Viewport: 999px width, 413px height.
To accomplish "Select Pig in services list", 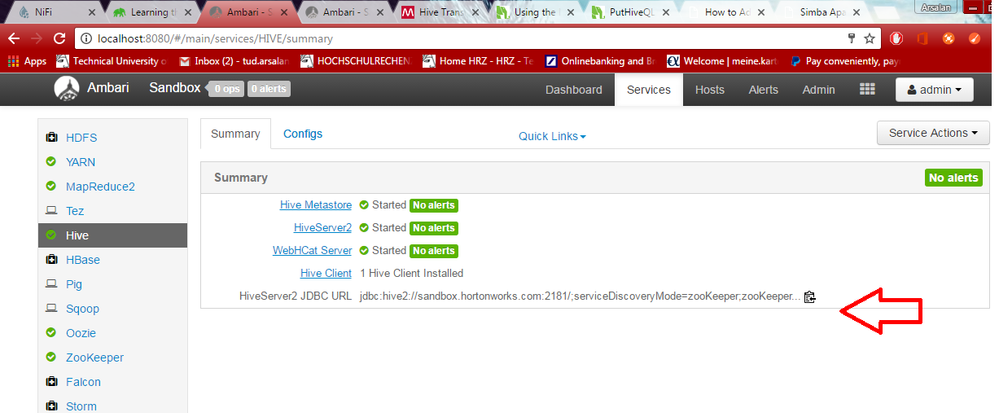I will pos(74,284).
